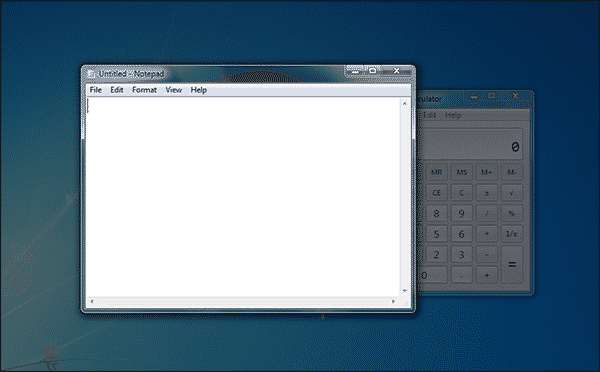
Task: Click the MS memory store button
Action: [x=461, y=172]
